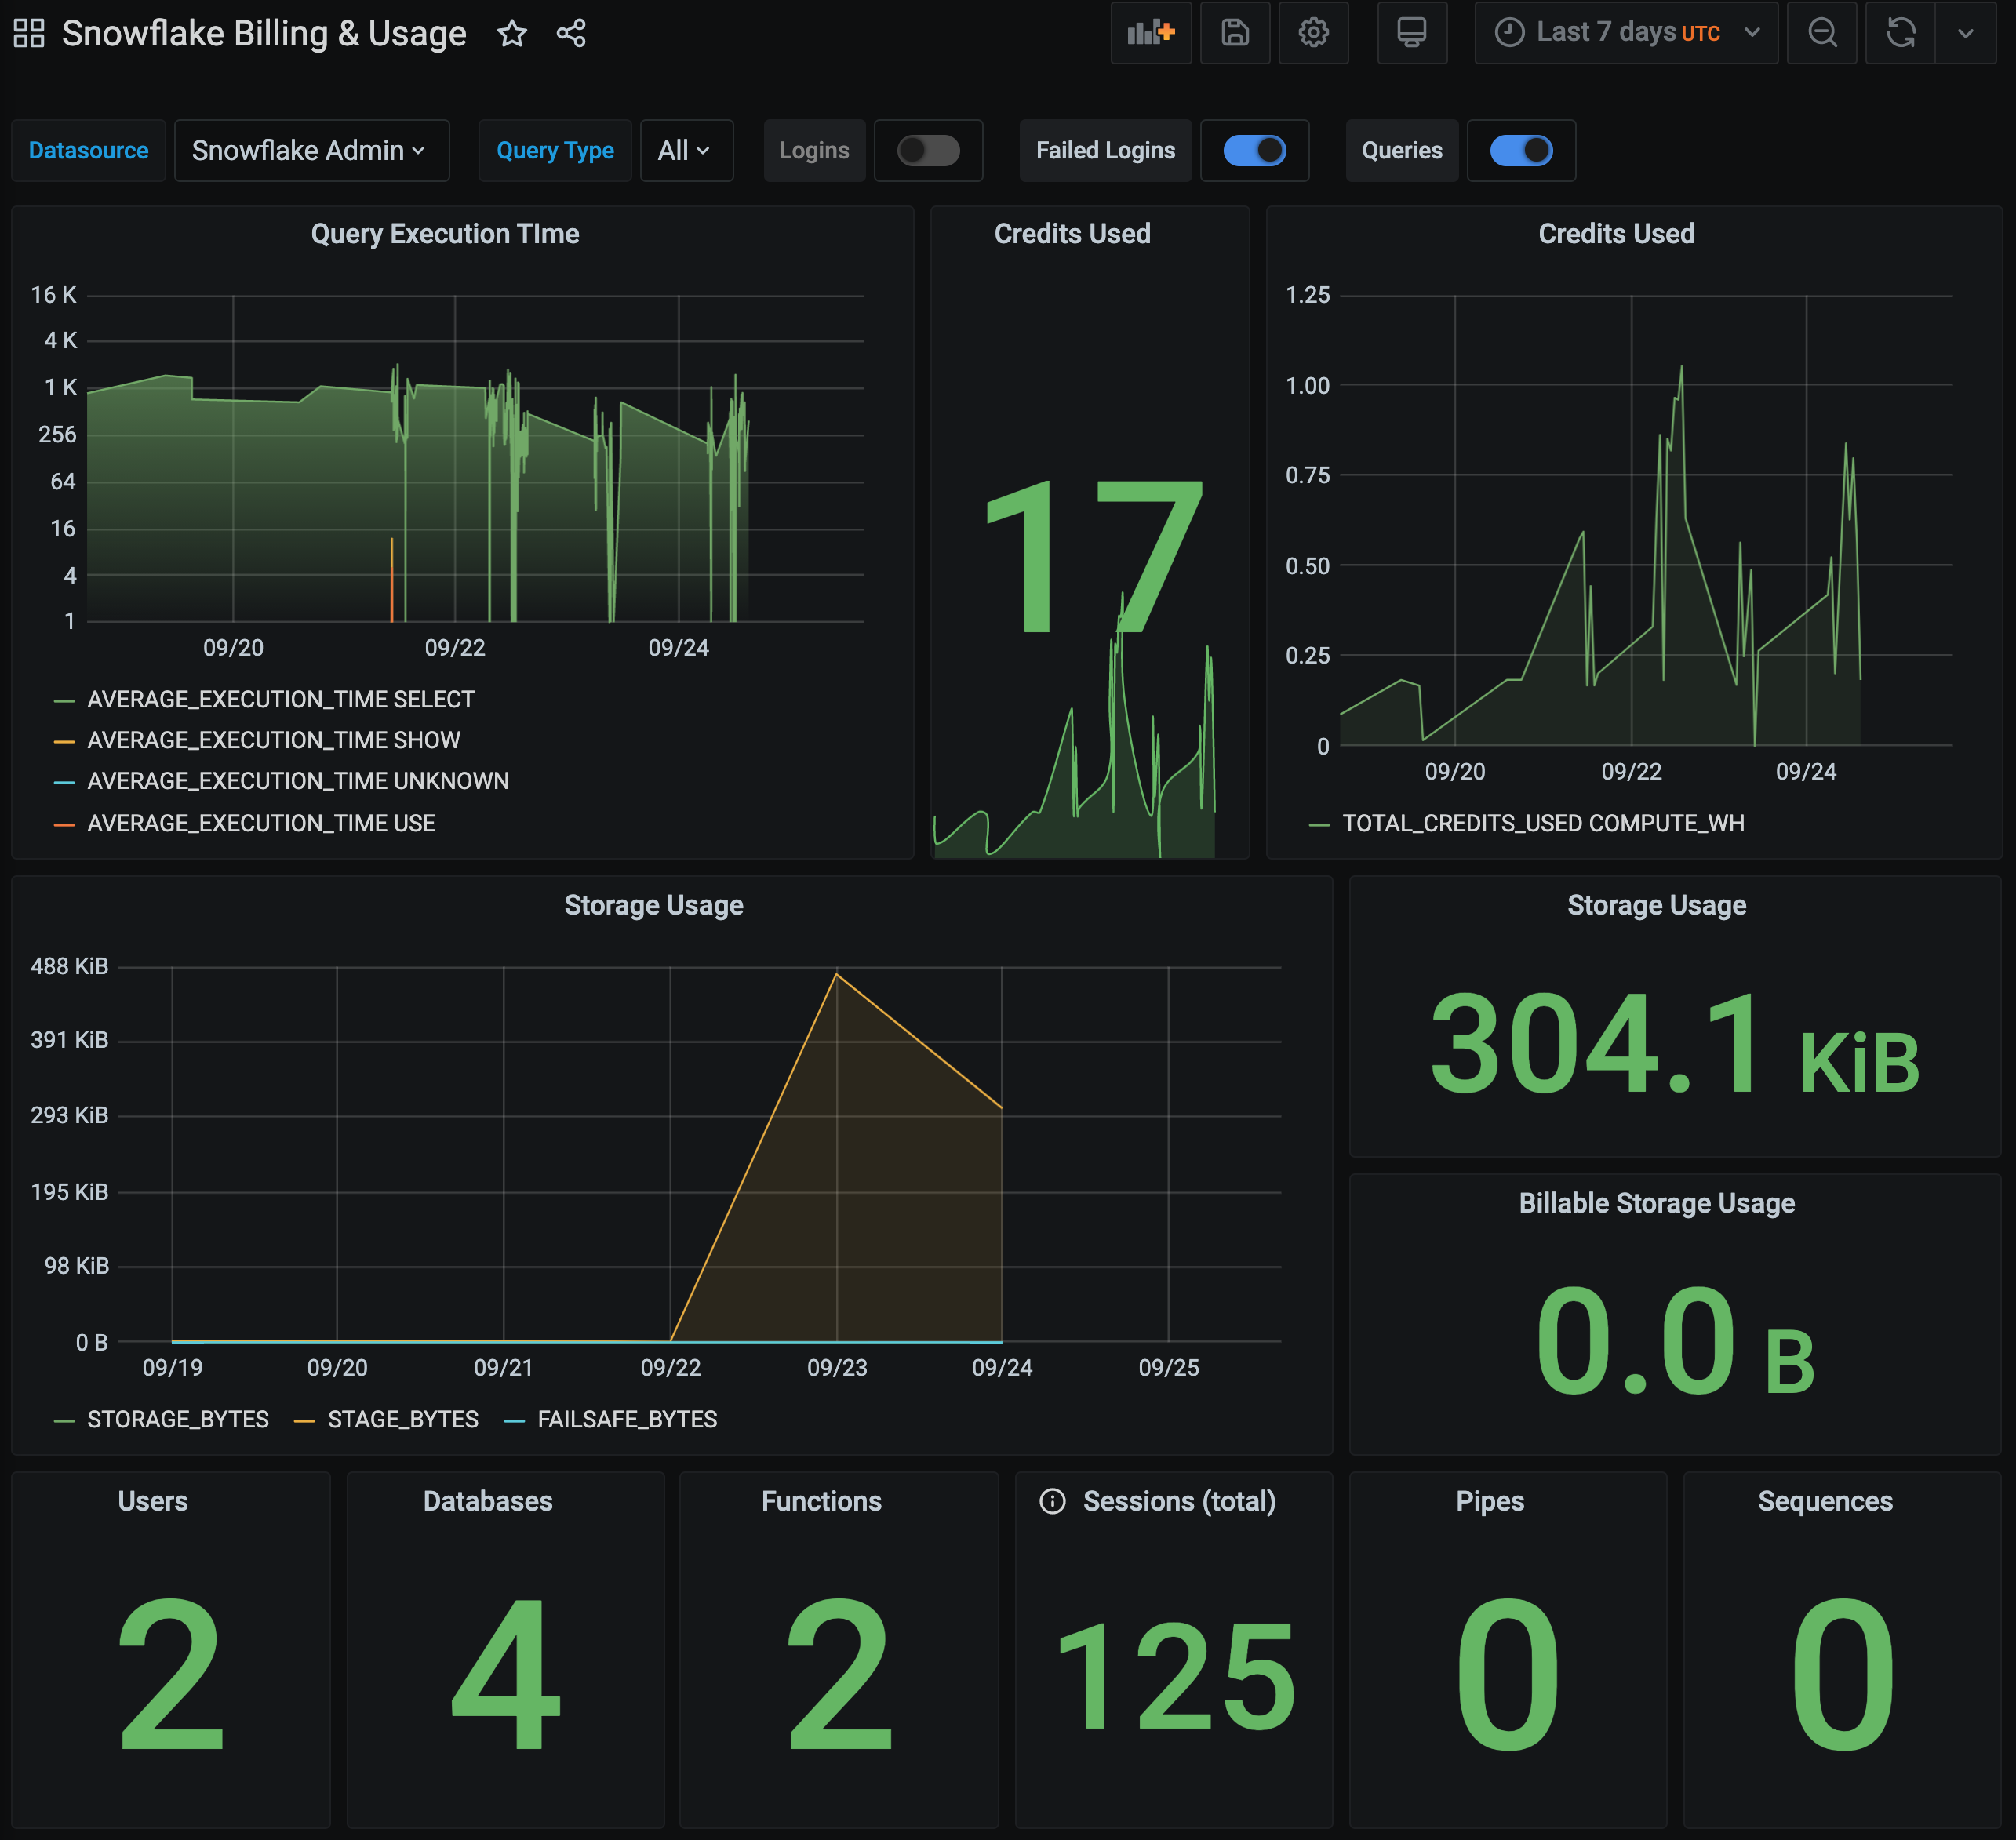The width and height of the screenshot is (2016, 1840).
Task: Zoom out the time range
Action: pyautogui.click(x=1822, y=33)
